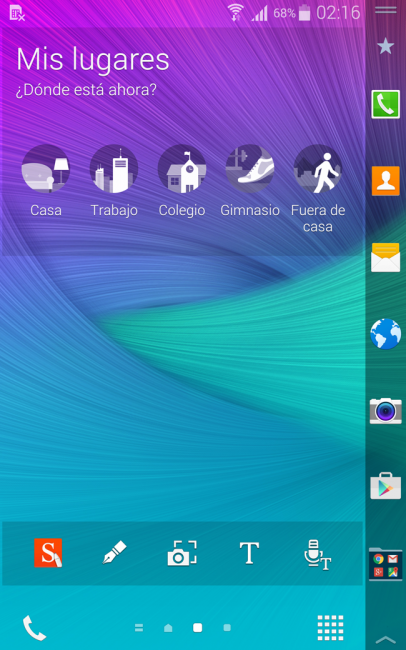This screenshot has width=406, height=650.
Task: Tap the signal strength bars icon
Action: [259, 13]
